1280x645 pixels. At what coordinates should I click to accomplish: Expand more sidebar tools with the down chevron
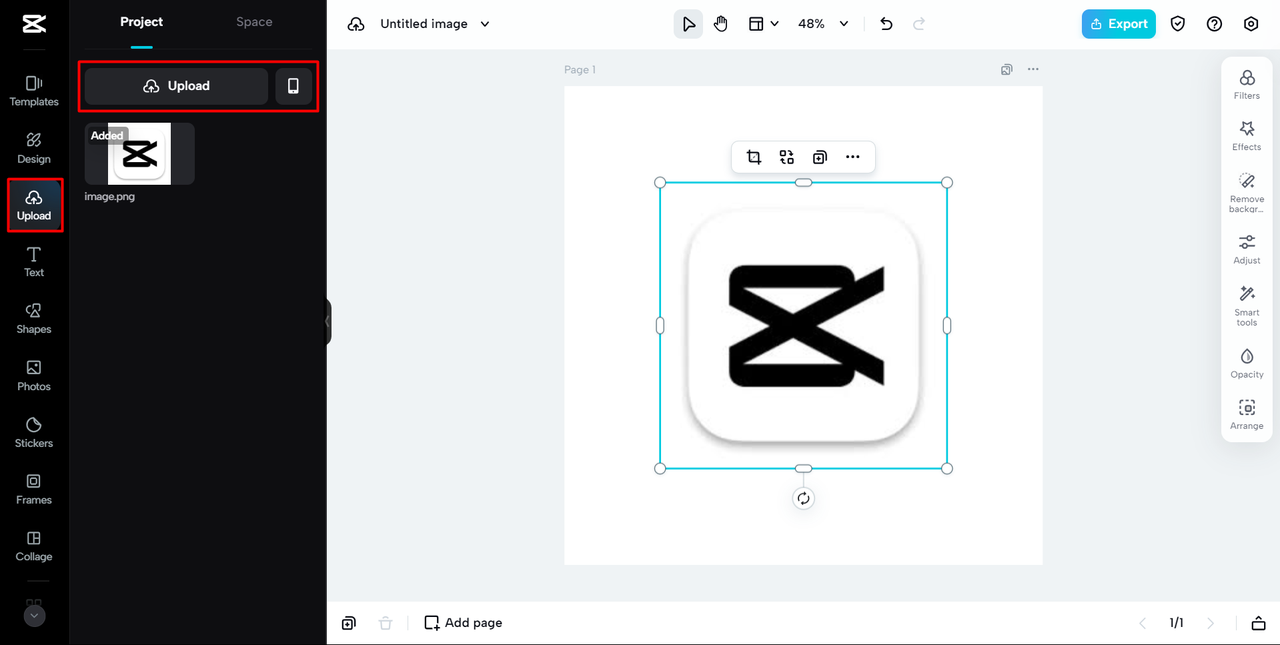click(x=34, y=616)
